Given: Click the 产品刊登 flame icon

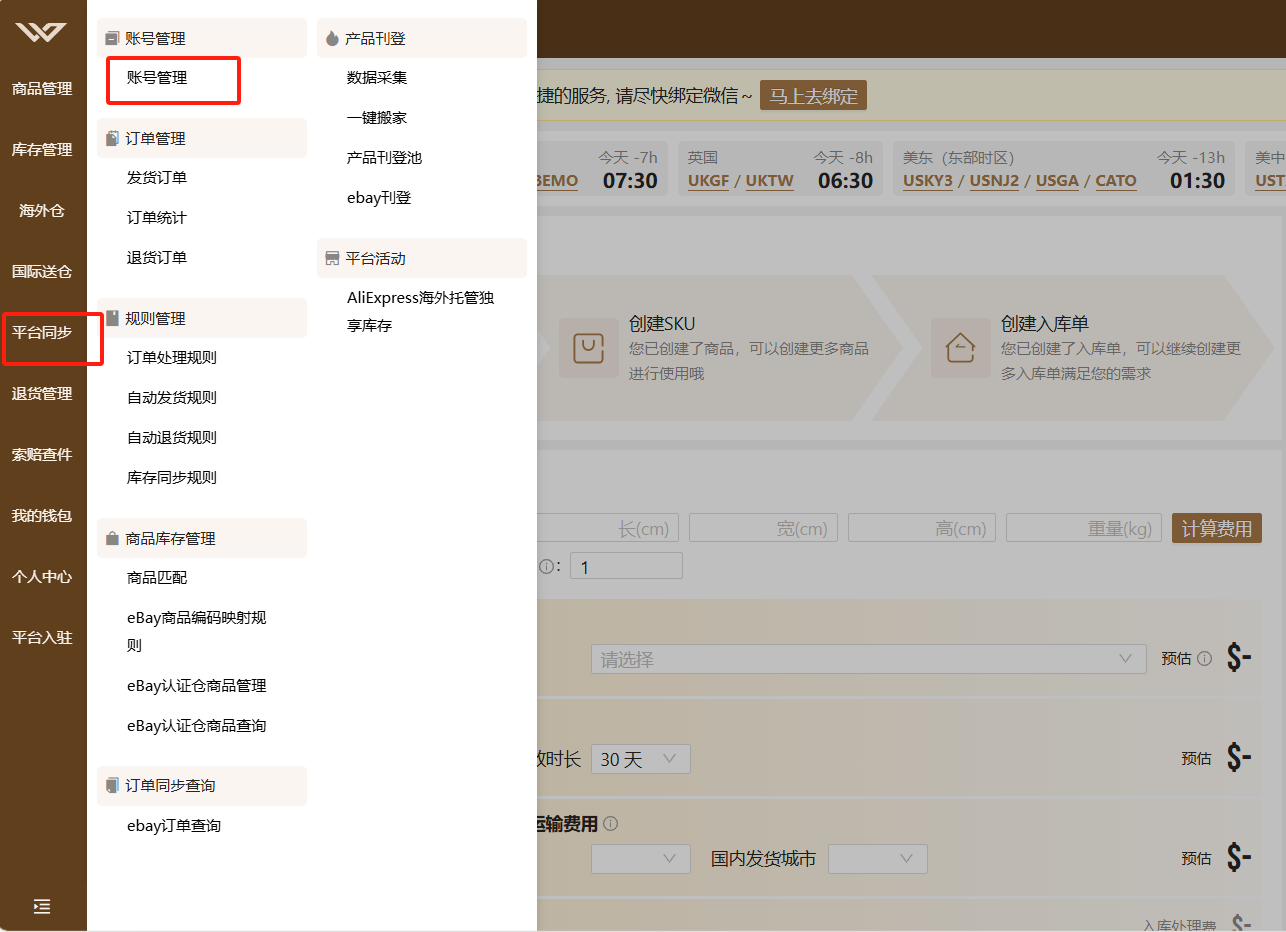Looking at the screenshot, I should [332, 38].
